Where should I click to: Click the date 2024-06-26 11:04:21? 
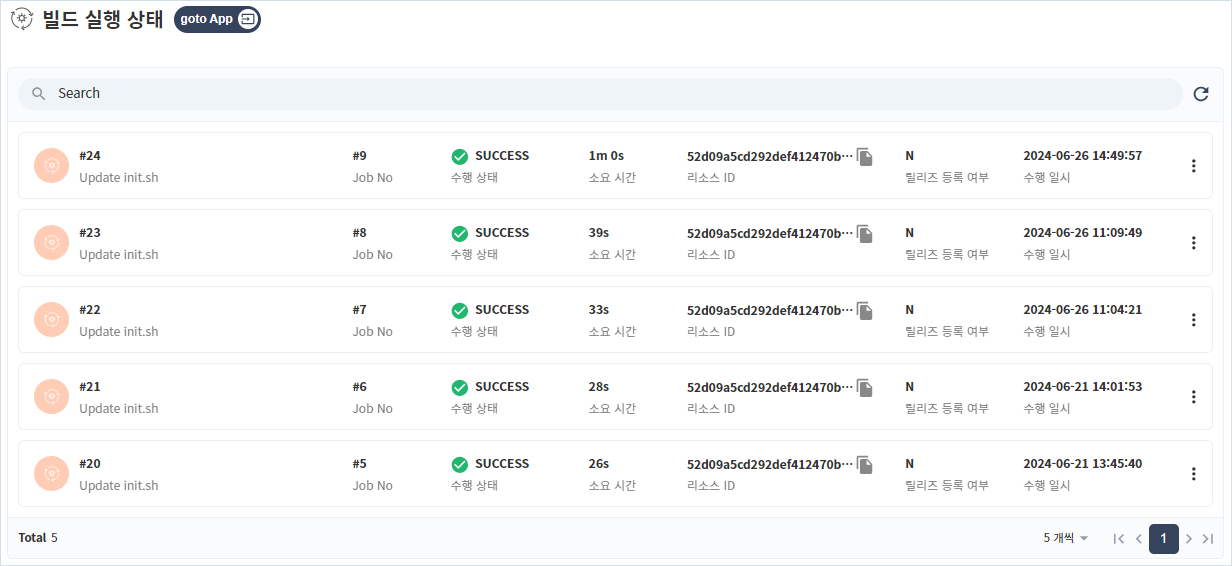(1083, 310)
